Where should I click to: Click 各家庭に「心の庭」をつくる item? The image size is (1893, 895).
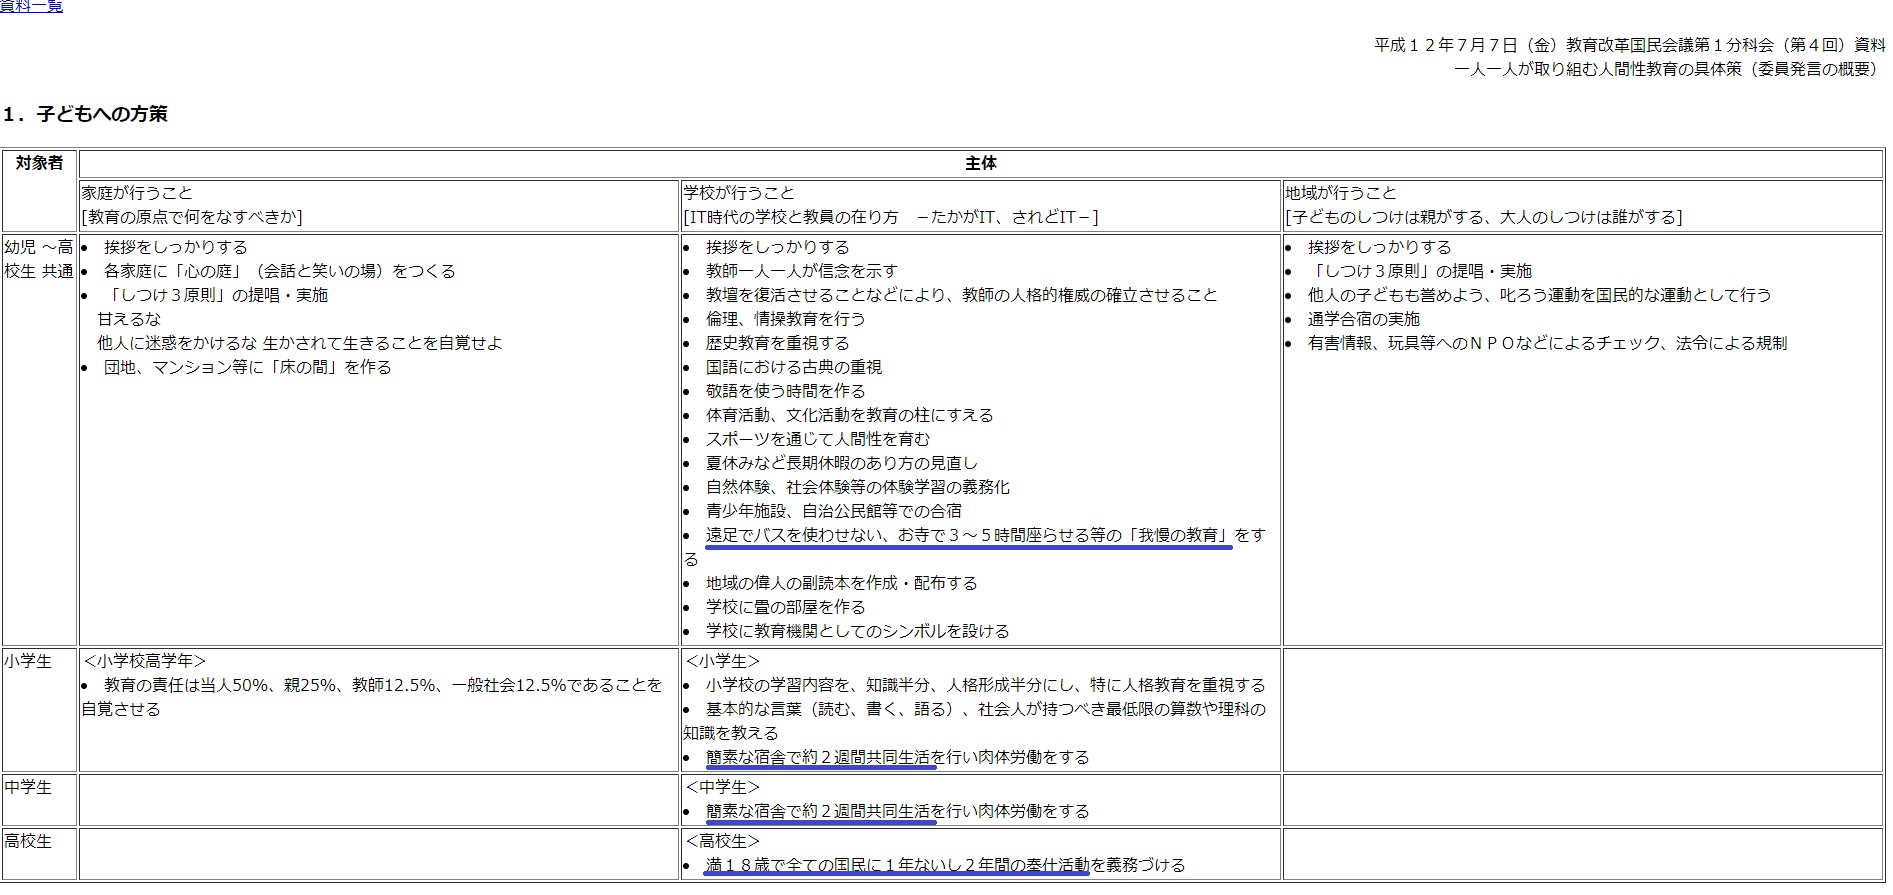(x=279, y=271)
